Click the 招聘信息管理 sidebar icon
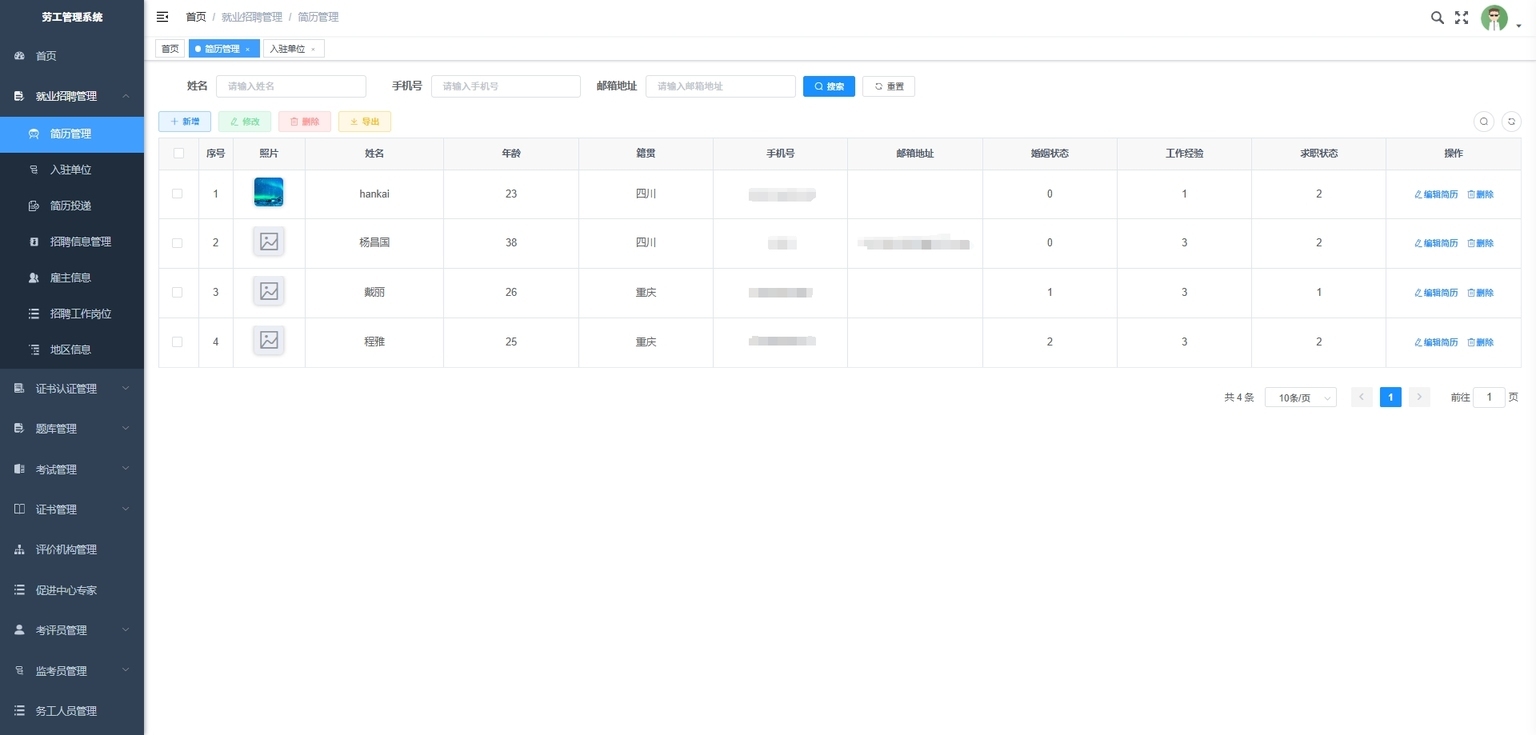The height and width of the screenshot is (735, 1536). pyautogui.click(x=33, y=242)
